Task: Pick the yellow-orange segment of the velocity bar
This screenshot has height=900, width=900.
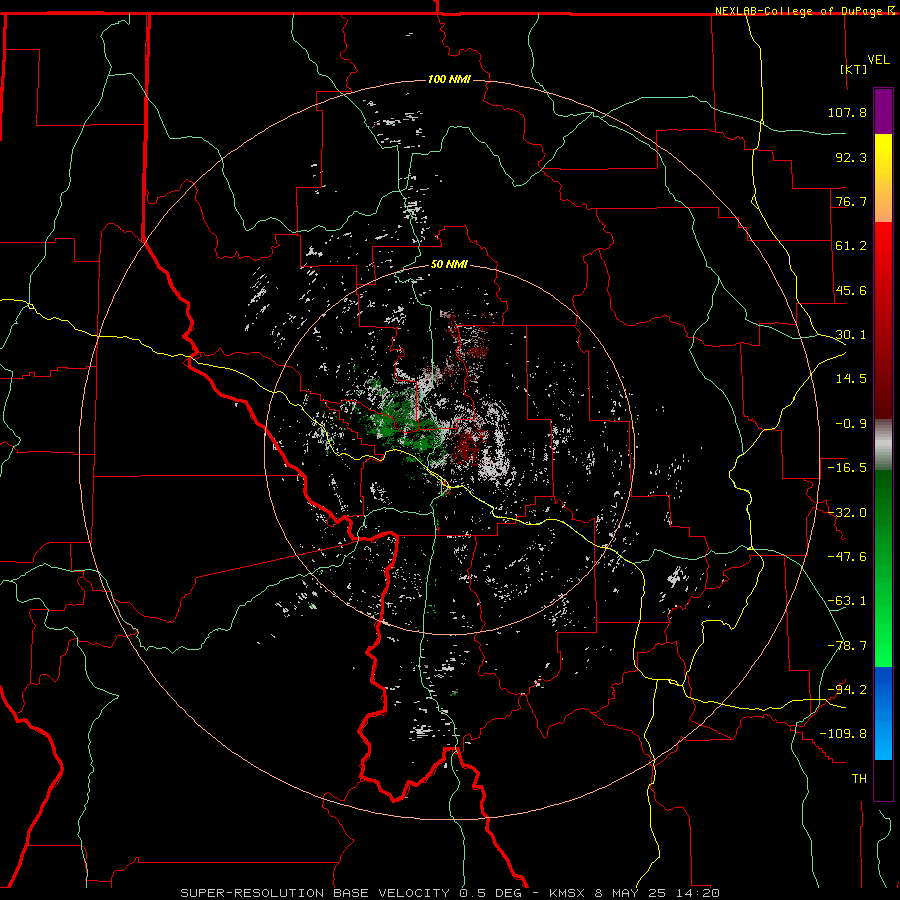Action: click(883, 178)
